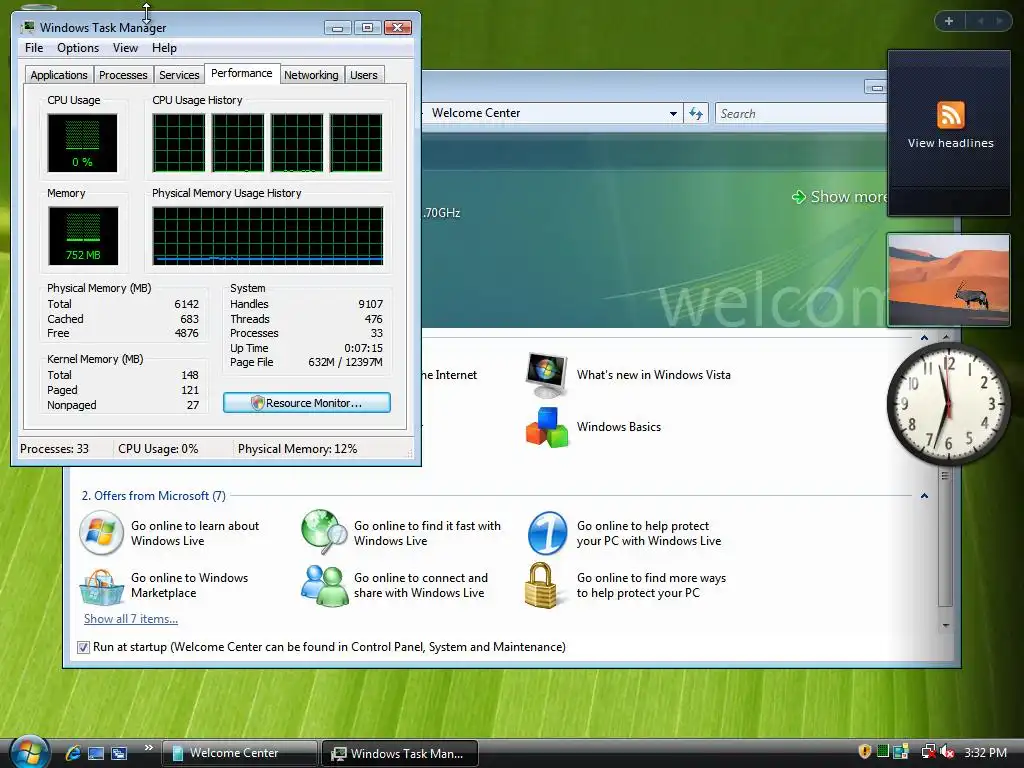
Task: Launch Internet Explorer from Quick Launch
Action: pos(72,752)
